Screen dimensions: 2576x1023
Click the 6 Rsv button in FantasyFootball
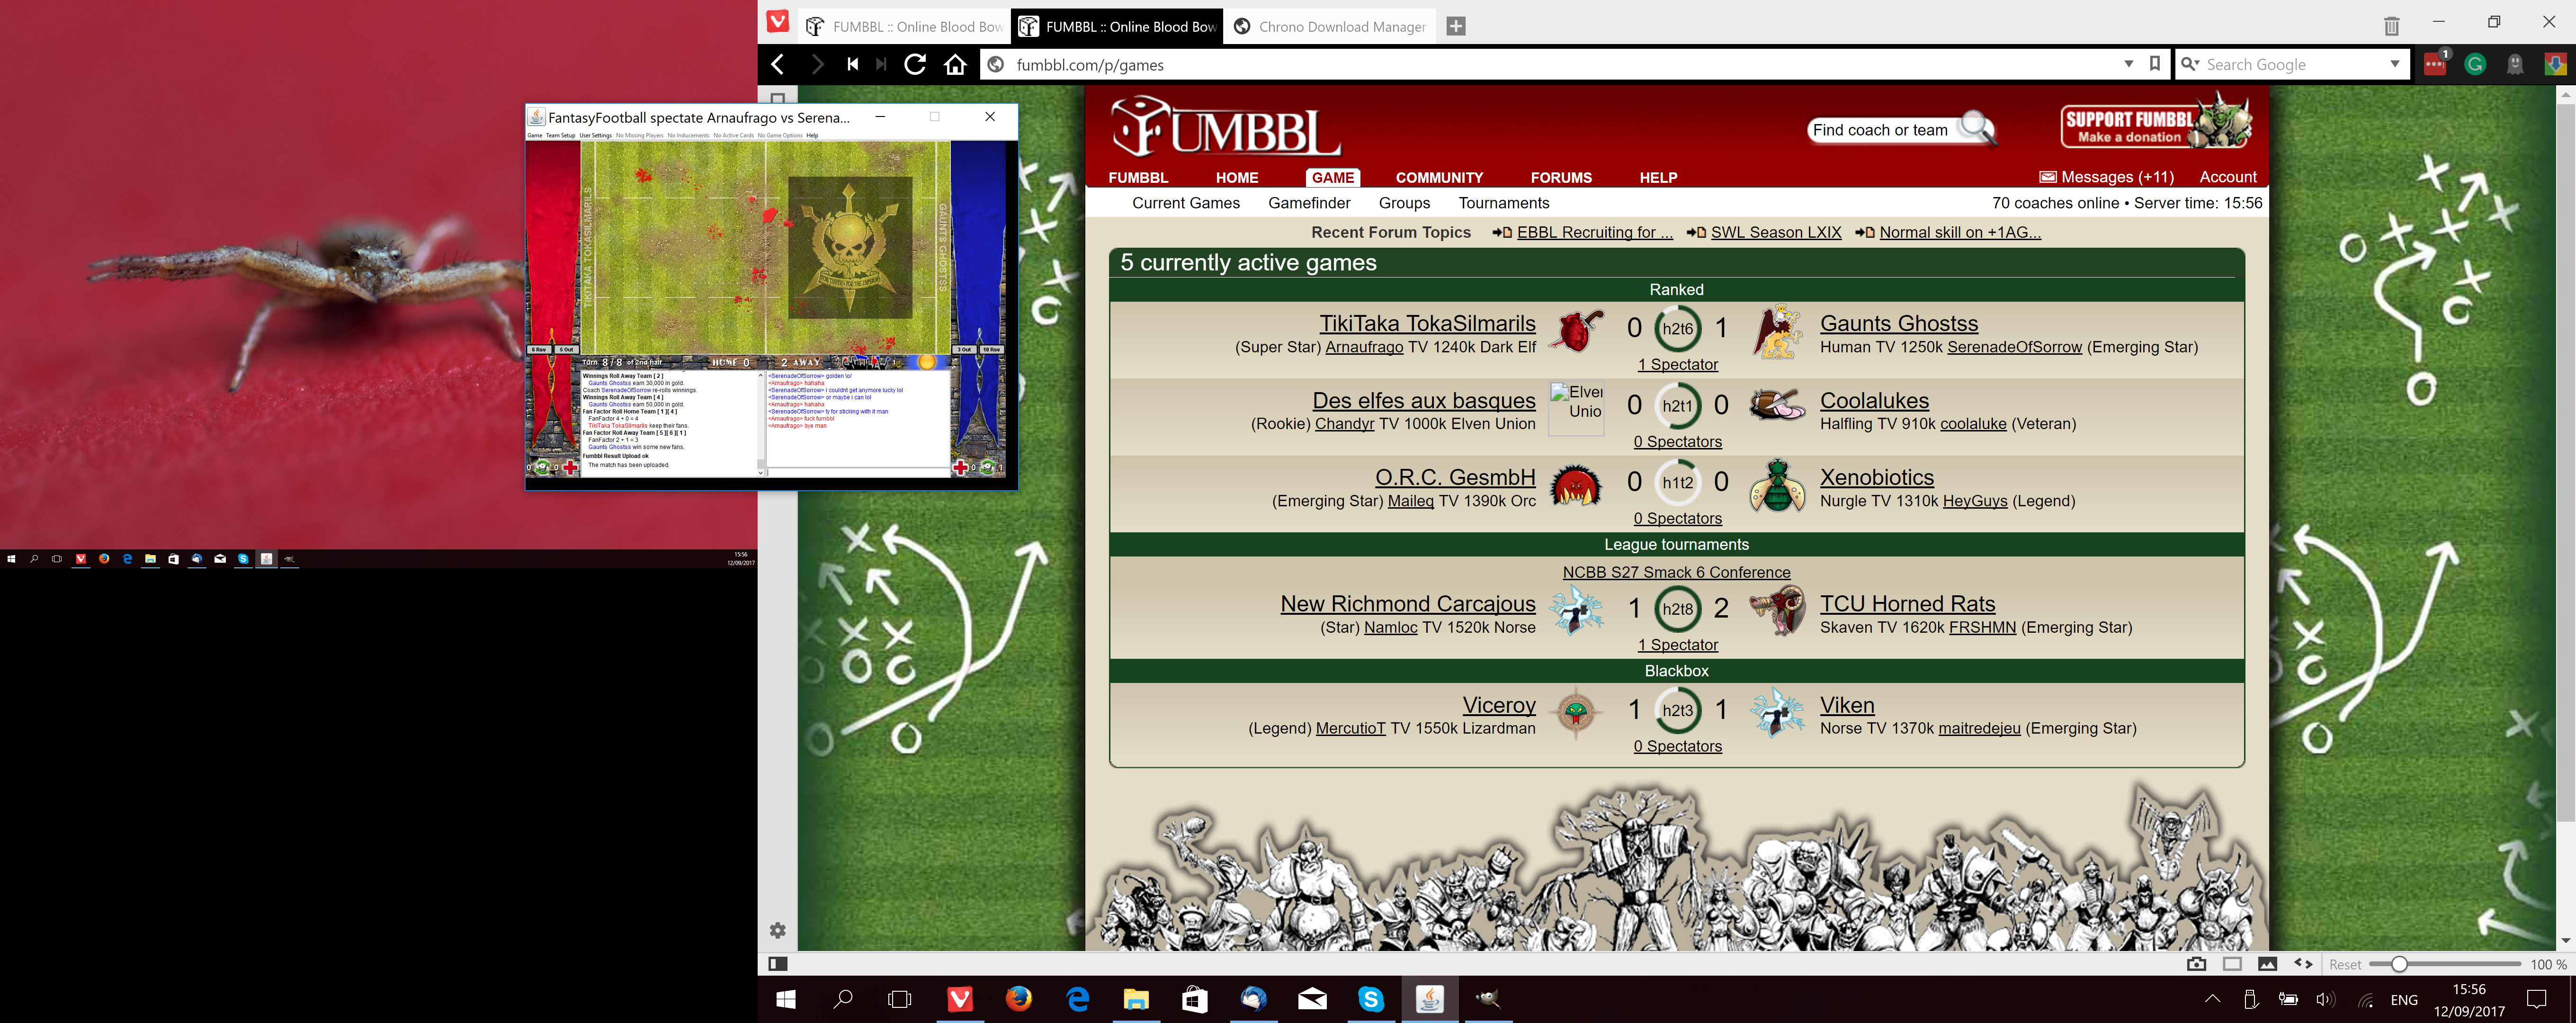[539, 349]
